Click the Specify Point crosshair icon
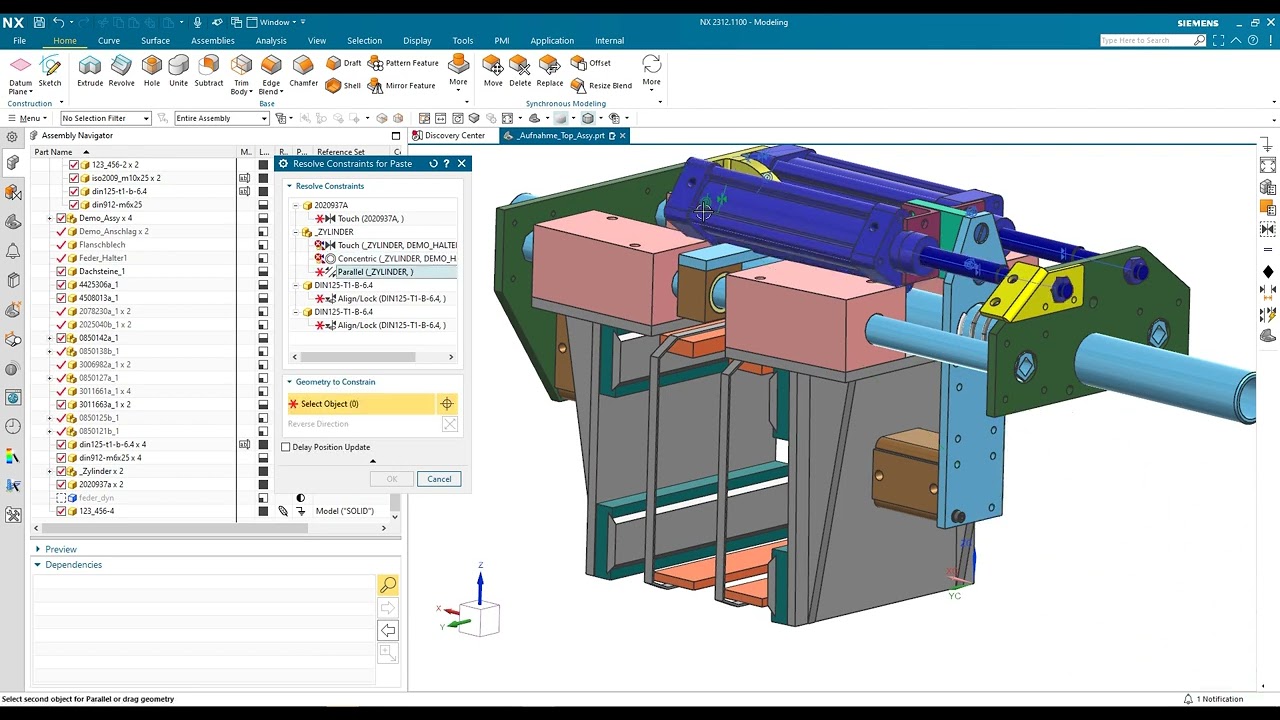The image size is (1280, 720). 447,404
